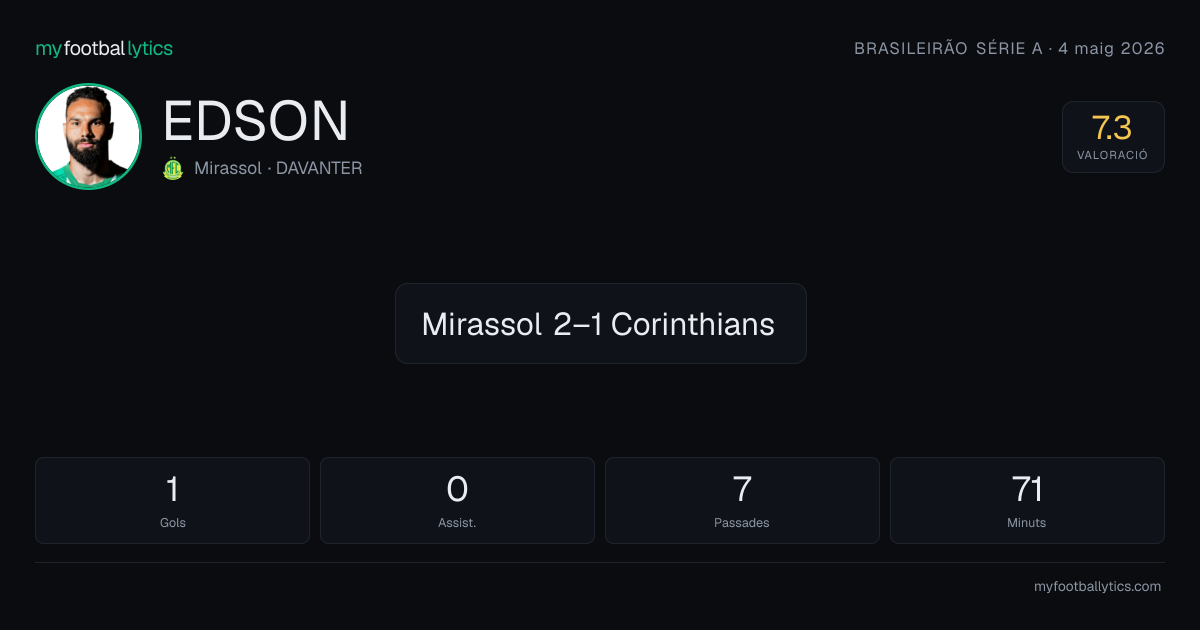1200x630 pixels.
Task: Click the myfootballytics logo
Action: 104,48
